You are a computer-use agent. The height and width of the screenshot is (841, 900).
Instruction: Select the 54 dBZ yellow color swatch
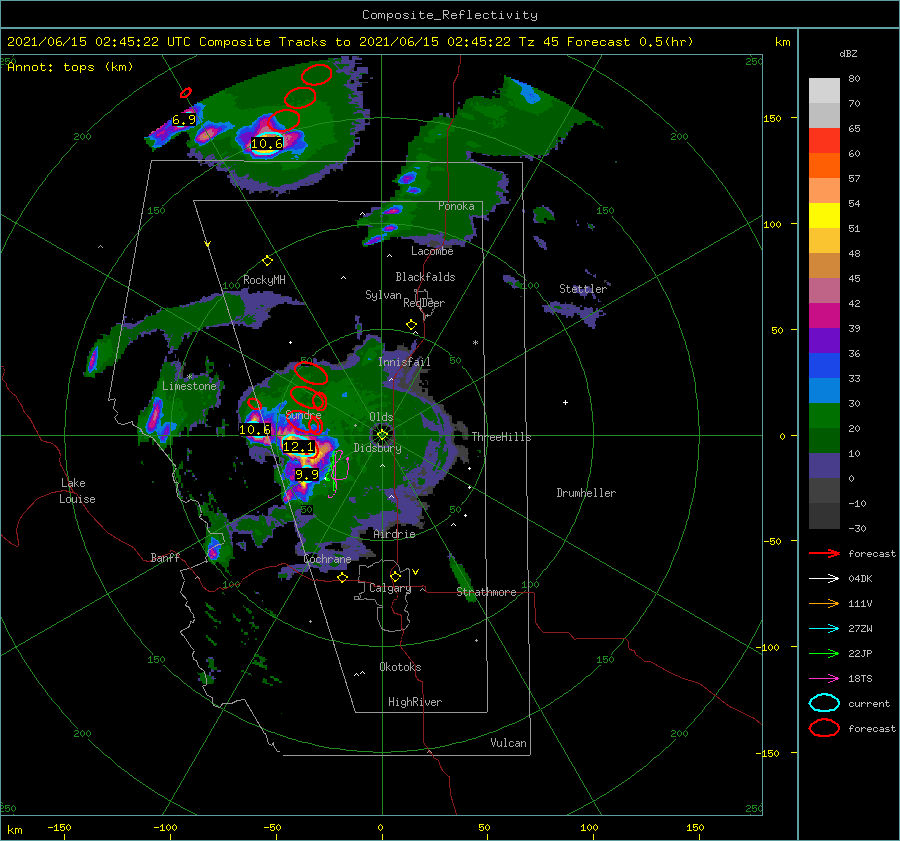click(824, 215)
